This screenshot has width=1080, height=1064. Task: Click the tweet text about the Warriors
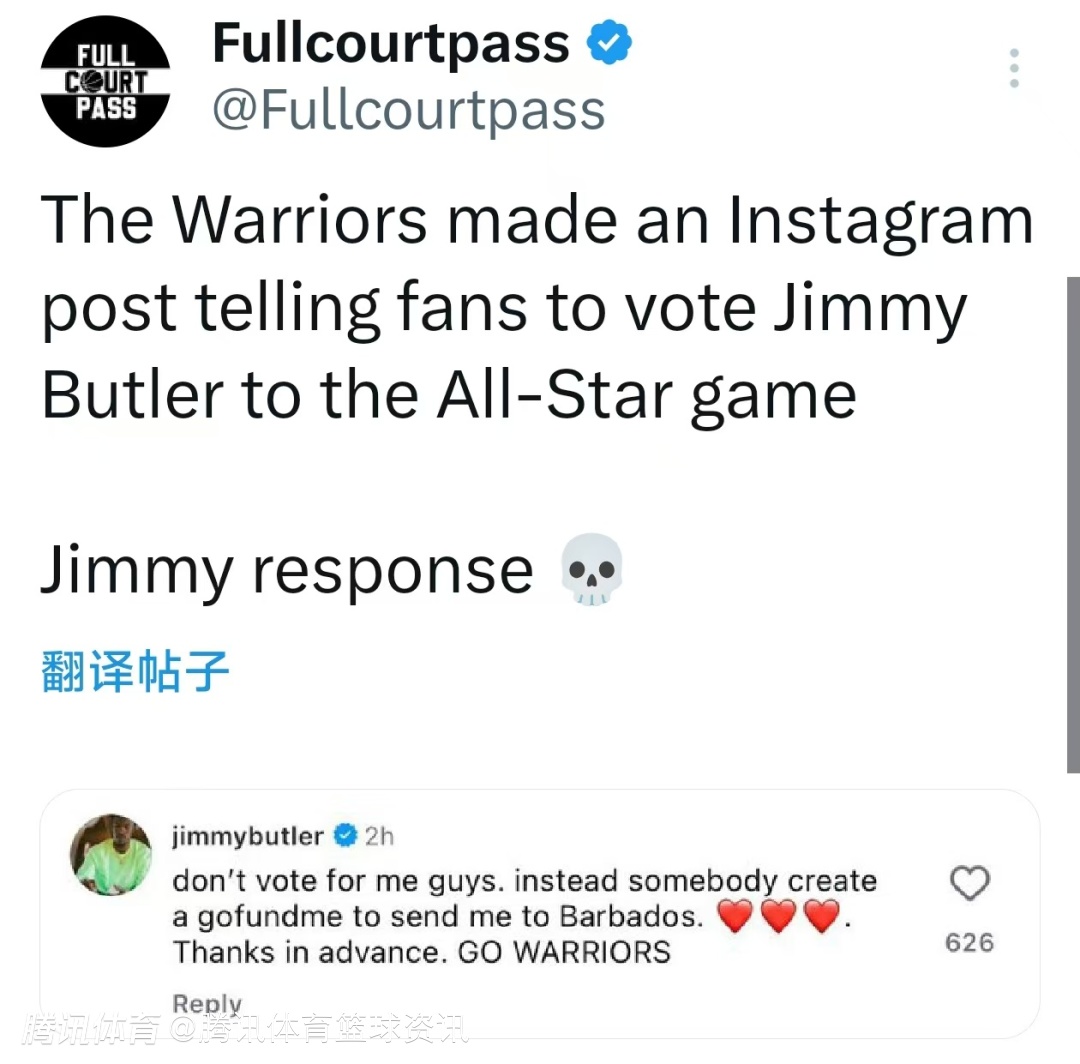[x=537, y=307]
